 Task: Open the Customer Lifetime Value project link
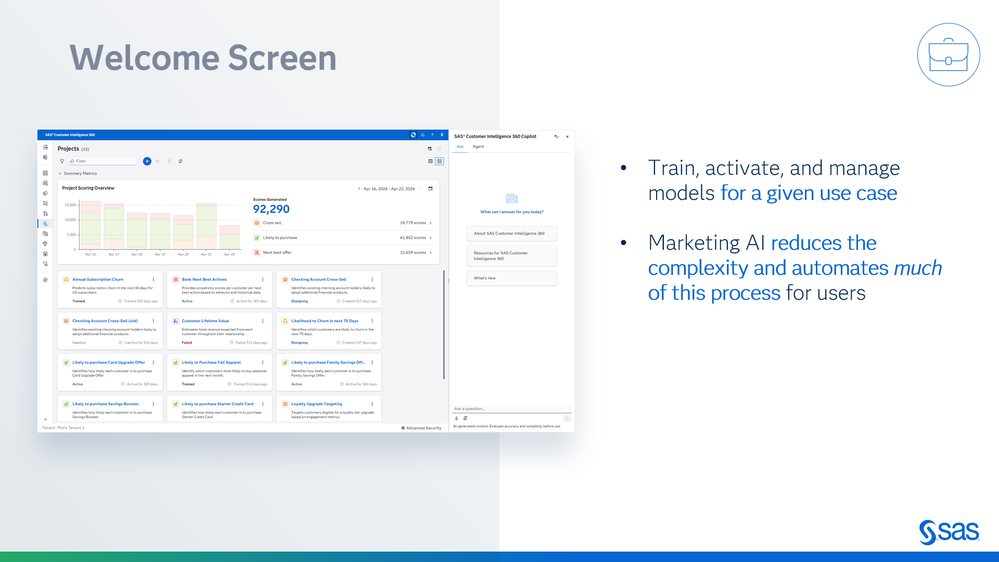coord(205,321)
